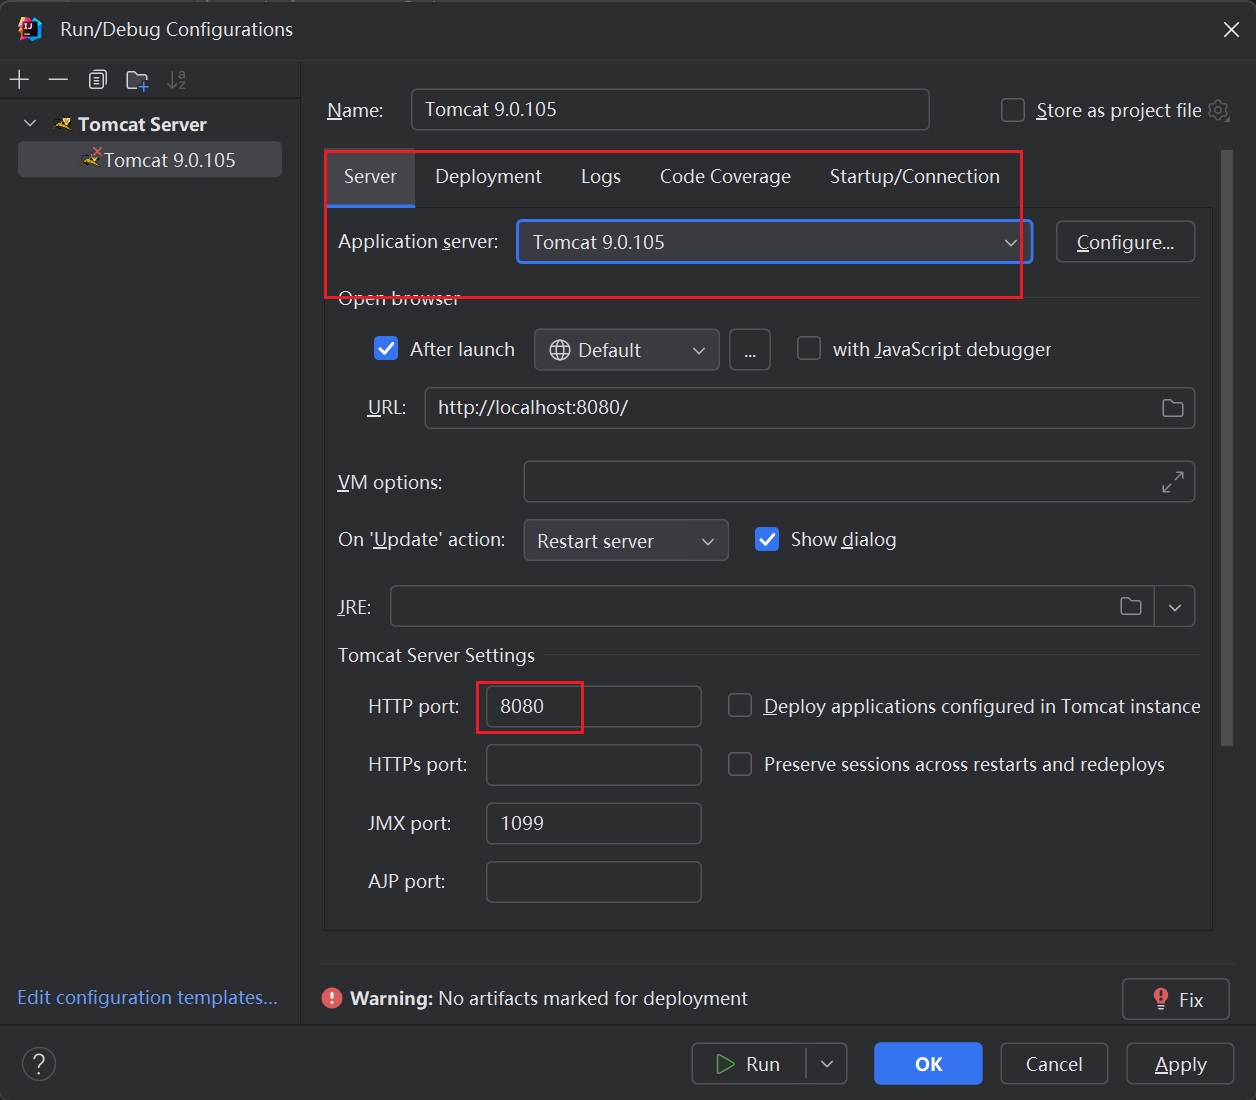
Task: Click the Fix button
Action: (x=1176, y=999)
